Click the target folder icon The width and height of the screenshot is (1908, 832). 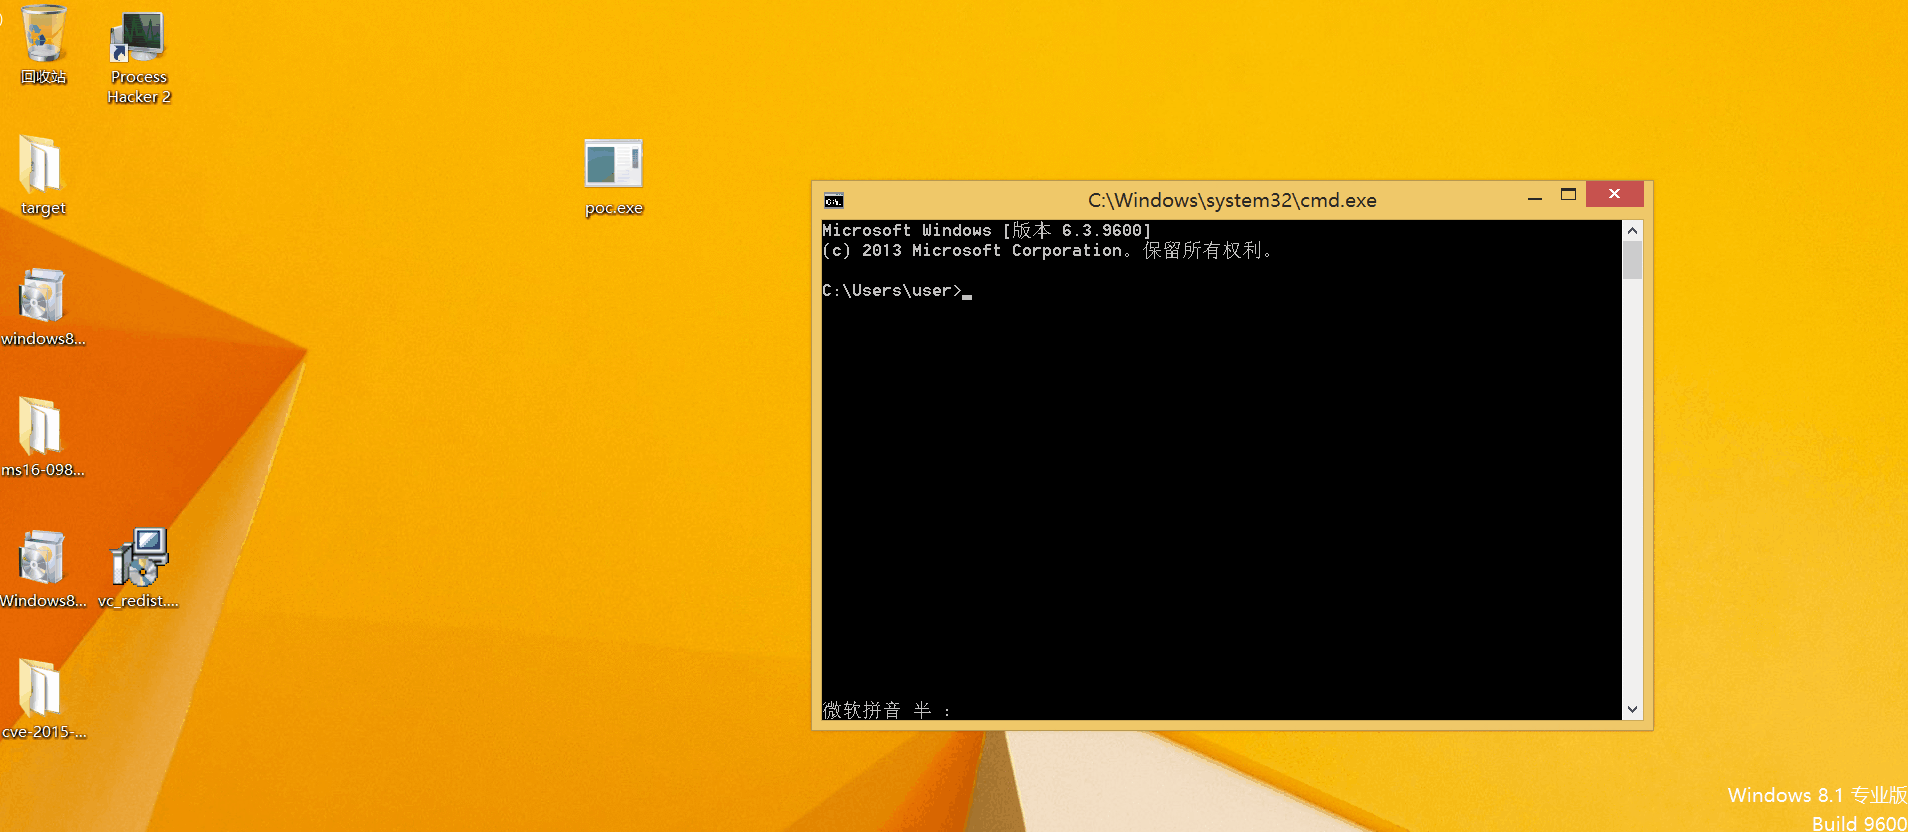[41, 166]
